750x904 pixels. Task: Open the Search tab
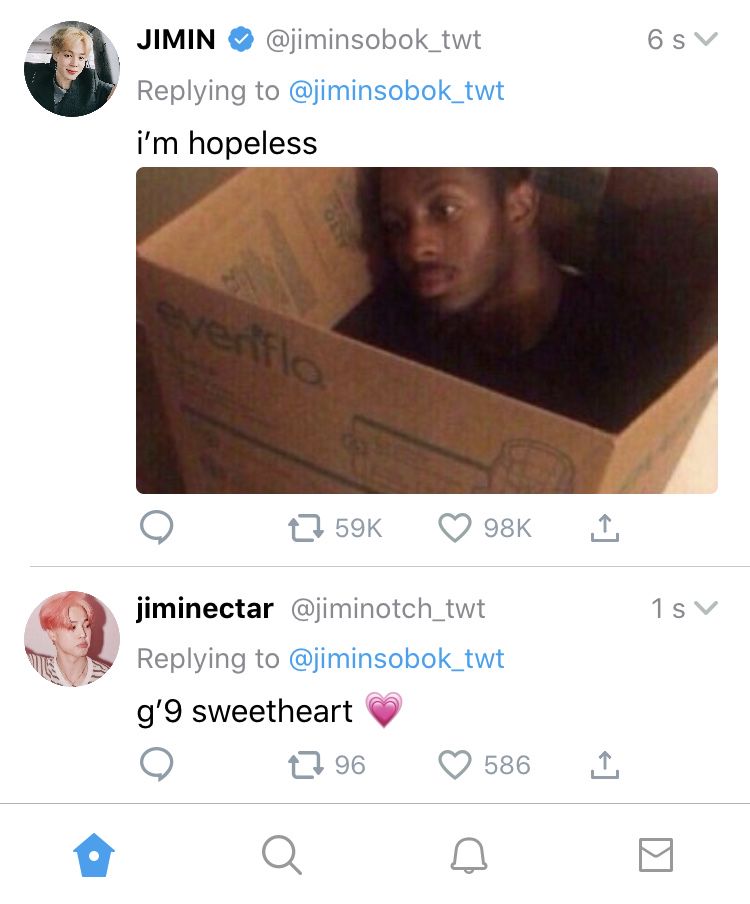(281, 856)
